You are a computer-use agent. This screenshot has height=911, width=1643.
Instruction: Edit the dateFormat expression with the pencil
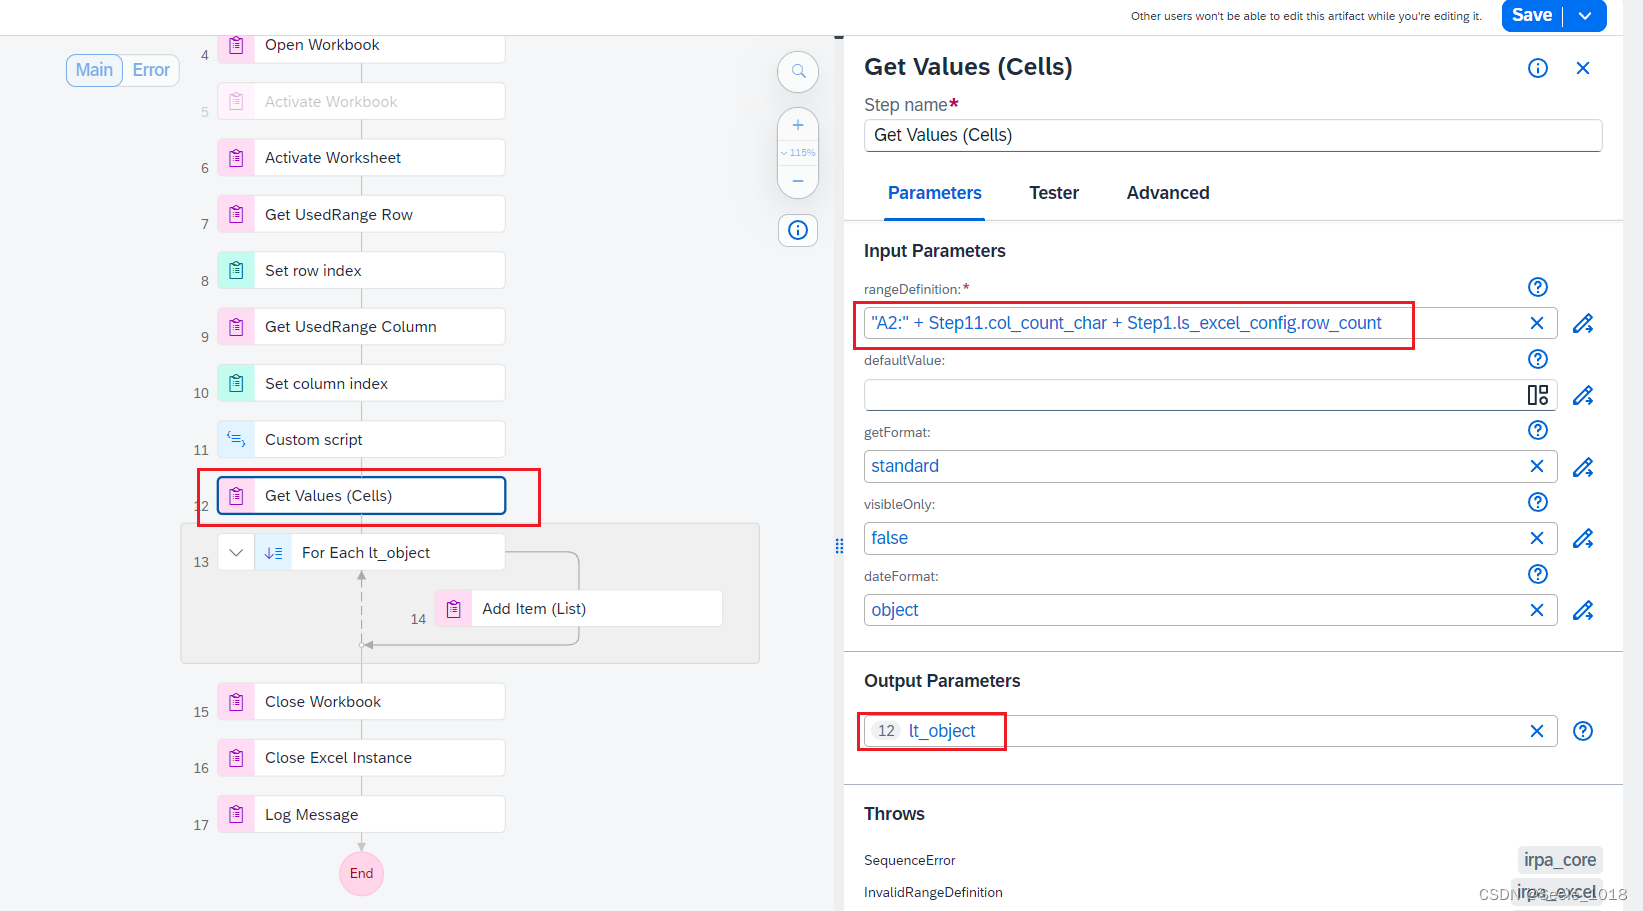[x=1583, y=610]
